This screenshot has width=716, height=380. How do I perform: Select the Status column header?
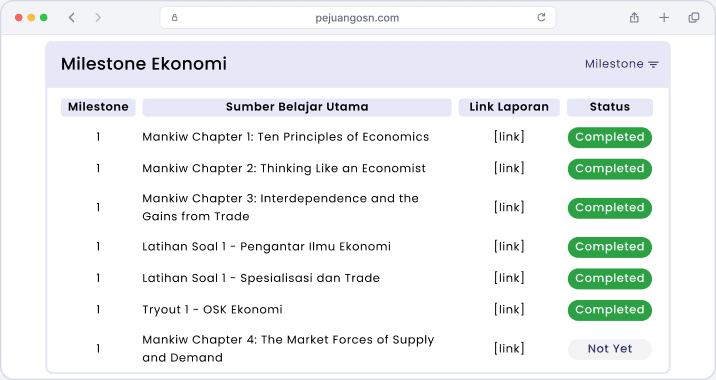[x=610, y=107]
